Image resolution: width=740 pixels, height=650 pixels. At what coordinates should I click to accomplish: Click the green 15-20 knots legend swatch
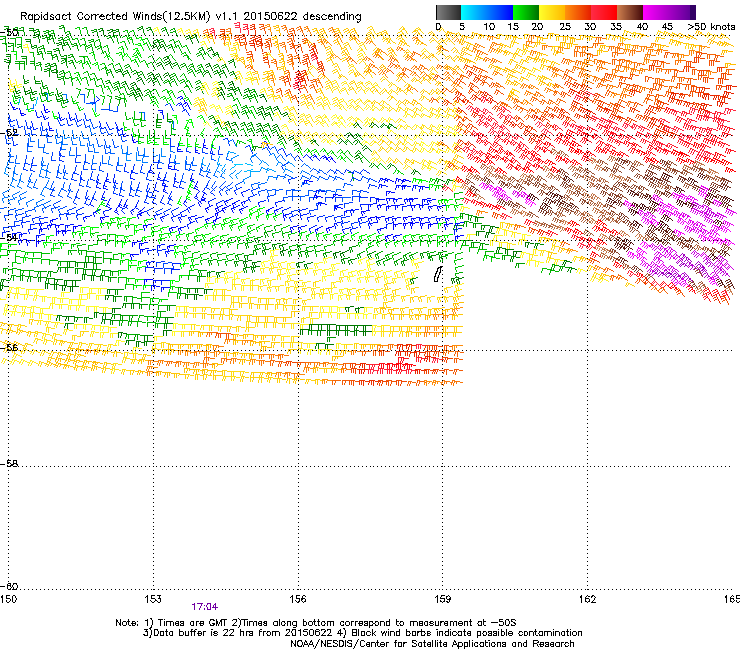(526, 12)
